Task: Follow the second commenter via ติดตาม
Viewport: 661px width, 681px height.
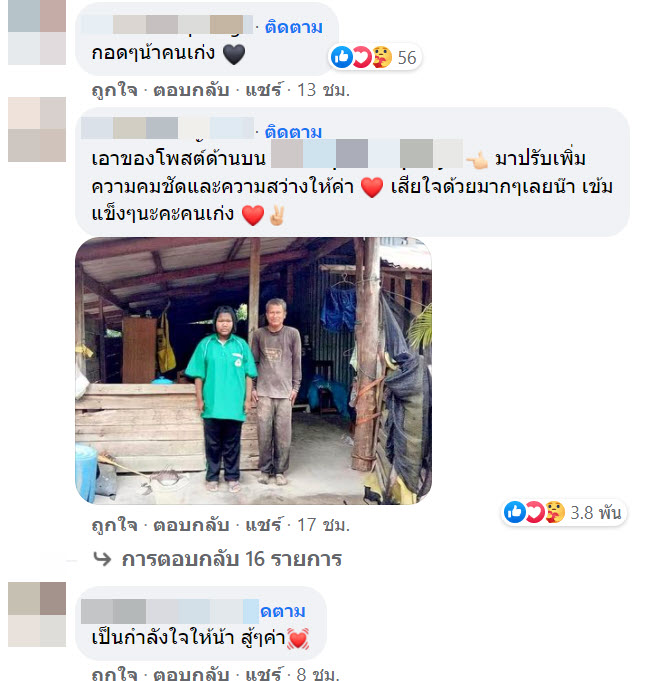Action: coord(294,132)
